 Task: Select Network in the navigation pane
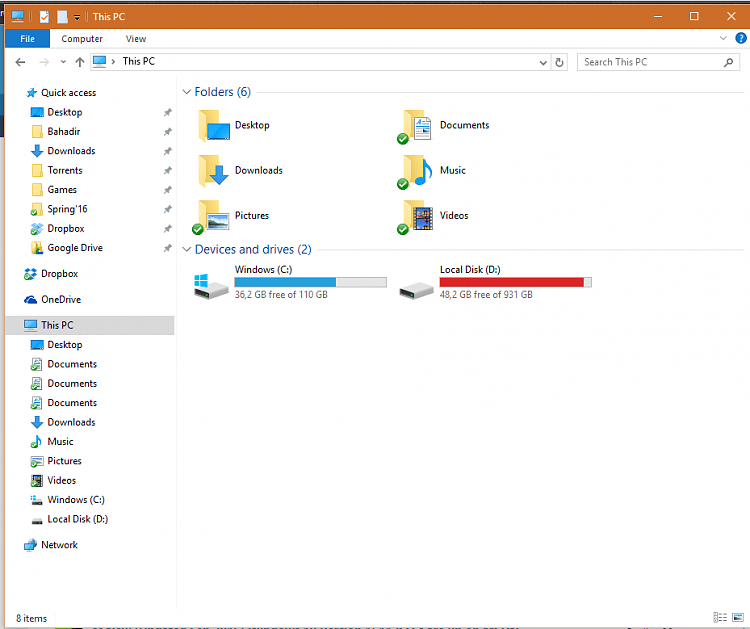51,545
